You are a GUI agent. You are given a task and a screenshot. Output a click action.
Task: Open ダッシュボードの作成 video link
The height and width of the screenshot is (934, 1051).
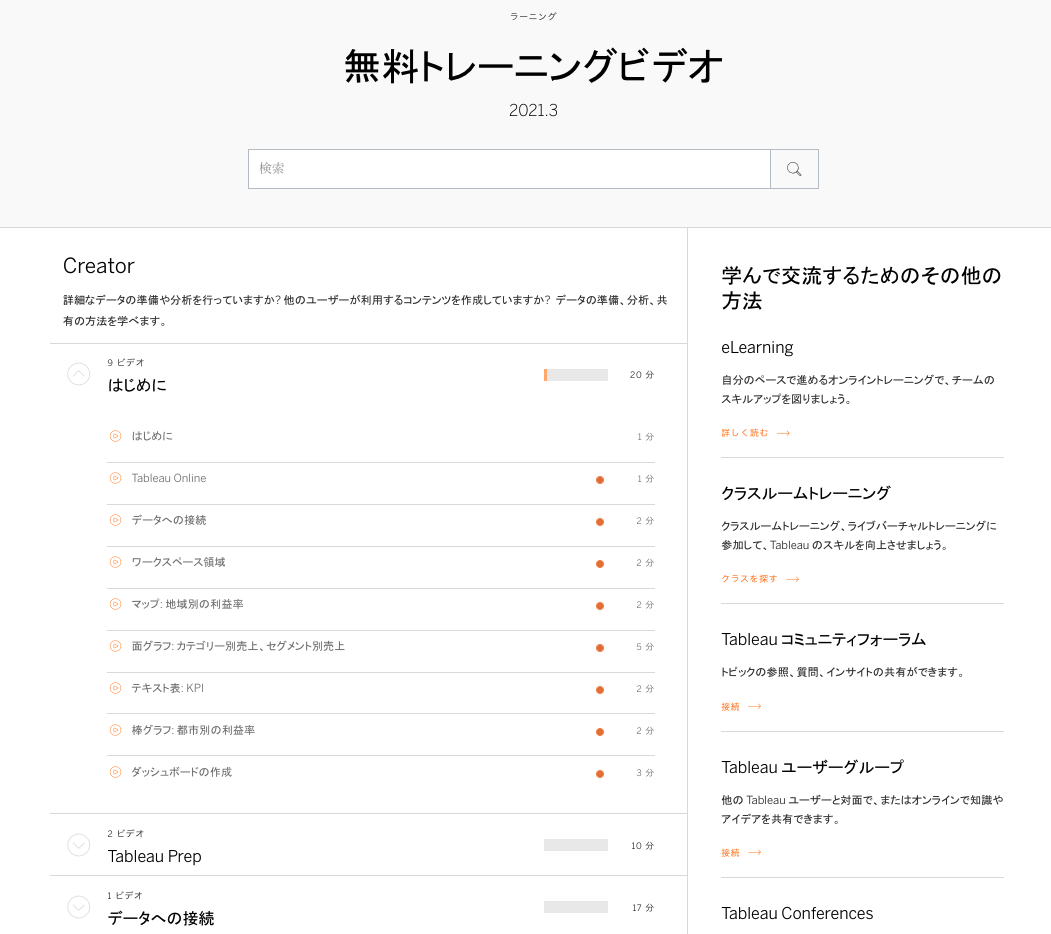pos(182,772)
